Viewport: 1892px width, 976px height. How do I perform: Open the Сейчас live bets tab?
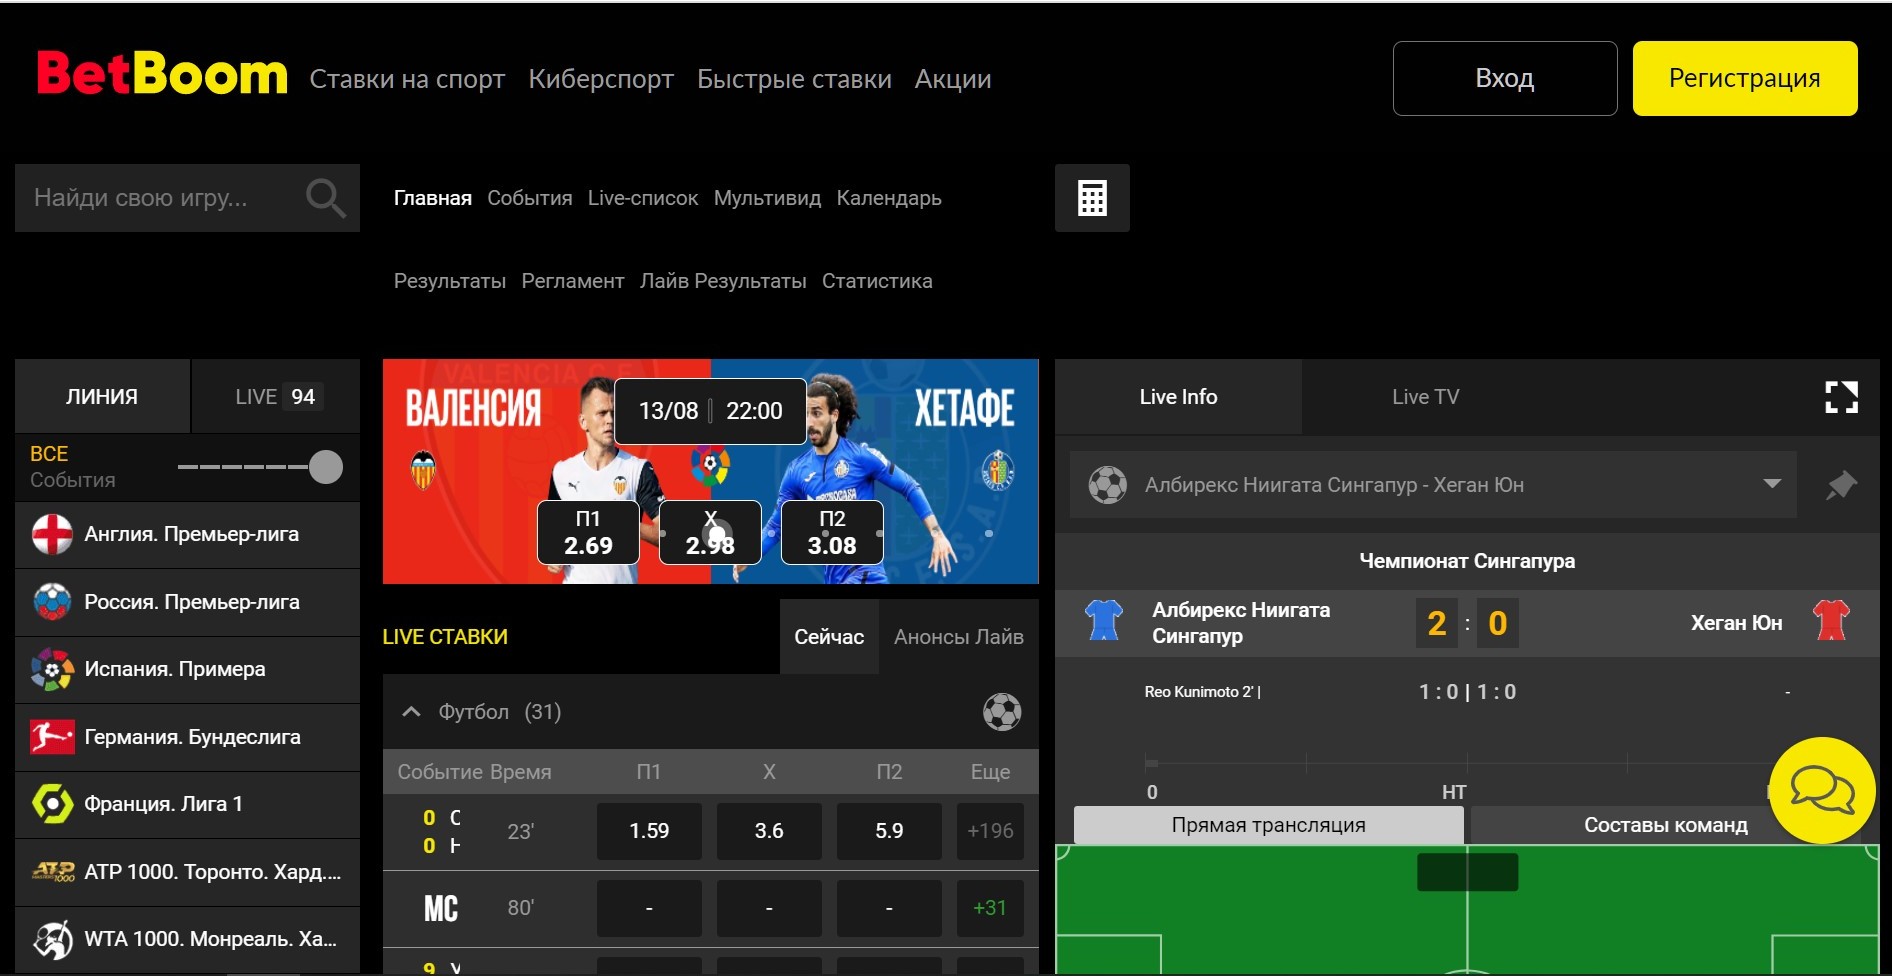[829, 637]
